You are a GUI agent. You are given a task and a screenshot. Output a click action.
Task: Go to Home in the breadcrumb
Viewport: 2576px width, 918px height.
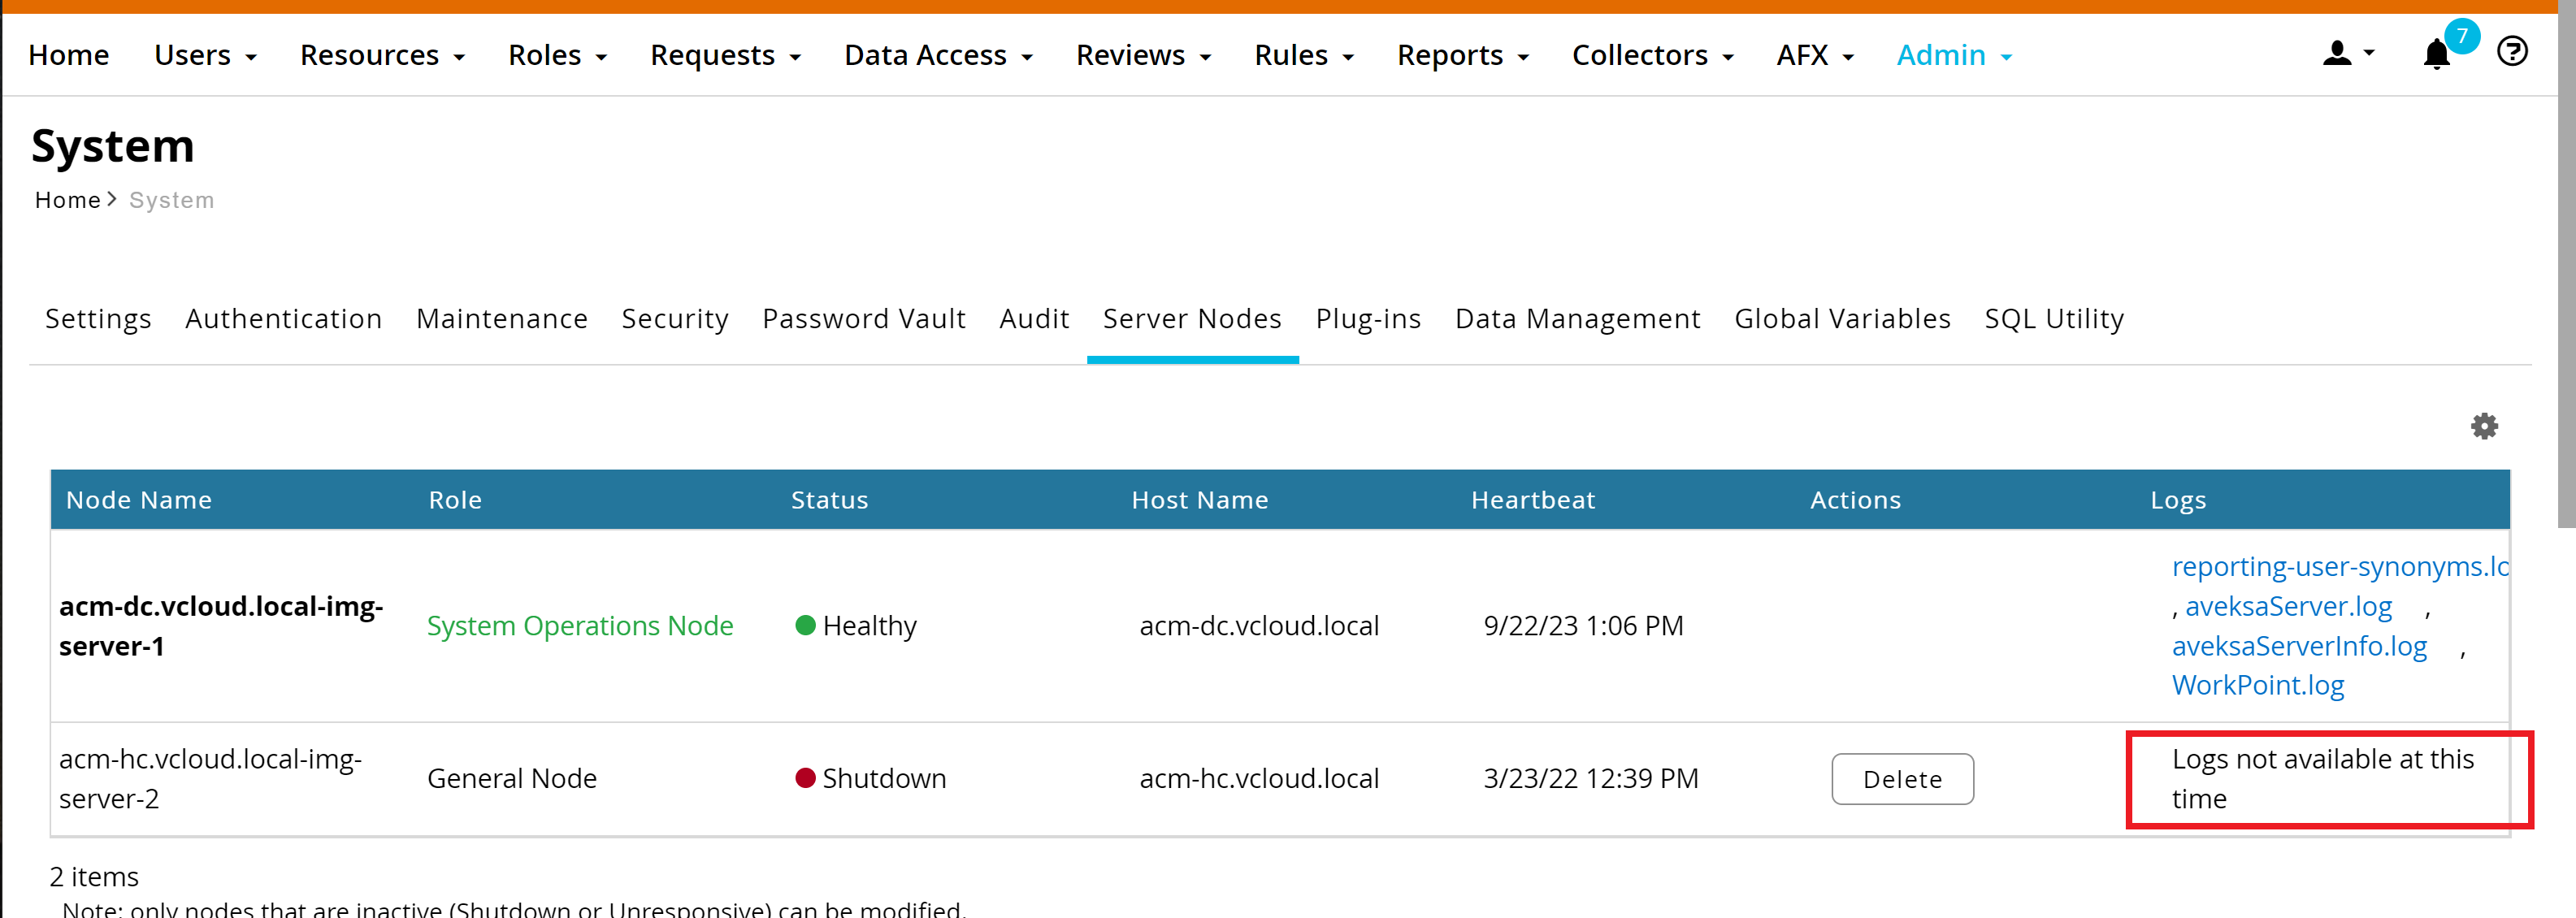tap(67, 201)
